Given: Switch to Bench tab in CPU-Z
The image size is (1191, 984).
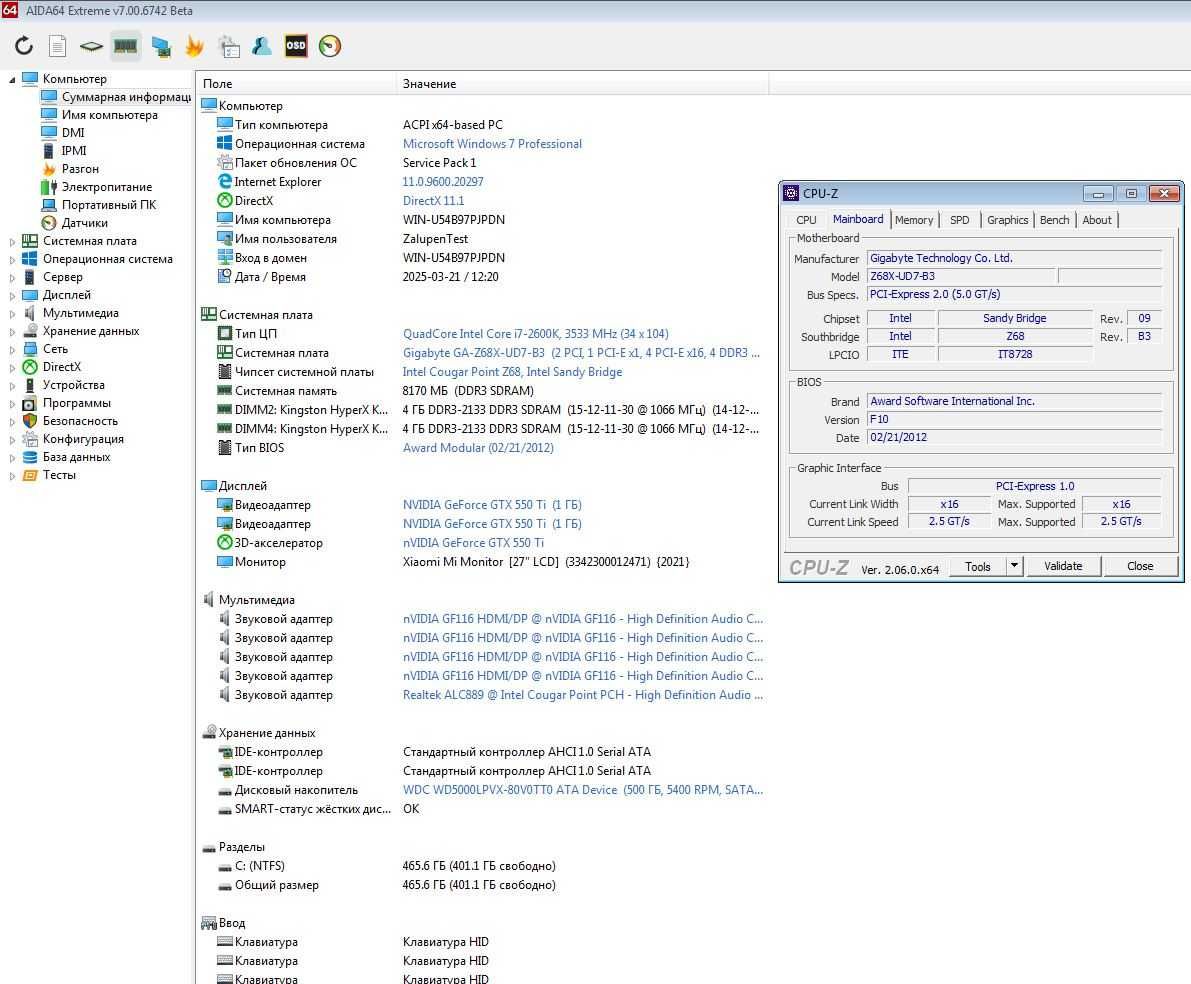Looking at the screenshot, I should (1054, 220).
